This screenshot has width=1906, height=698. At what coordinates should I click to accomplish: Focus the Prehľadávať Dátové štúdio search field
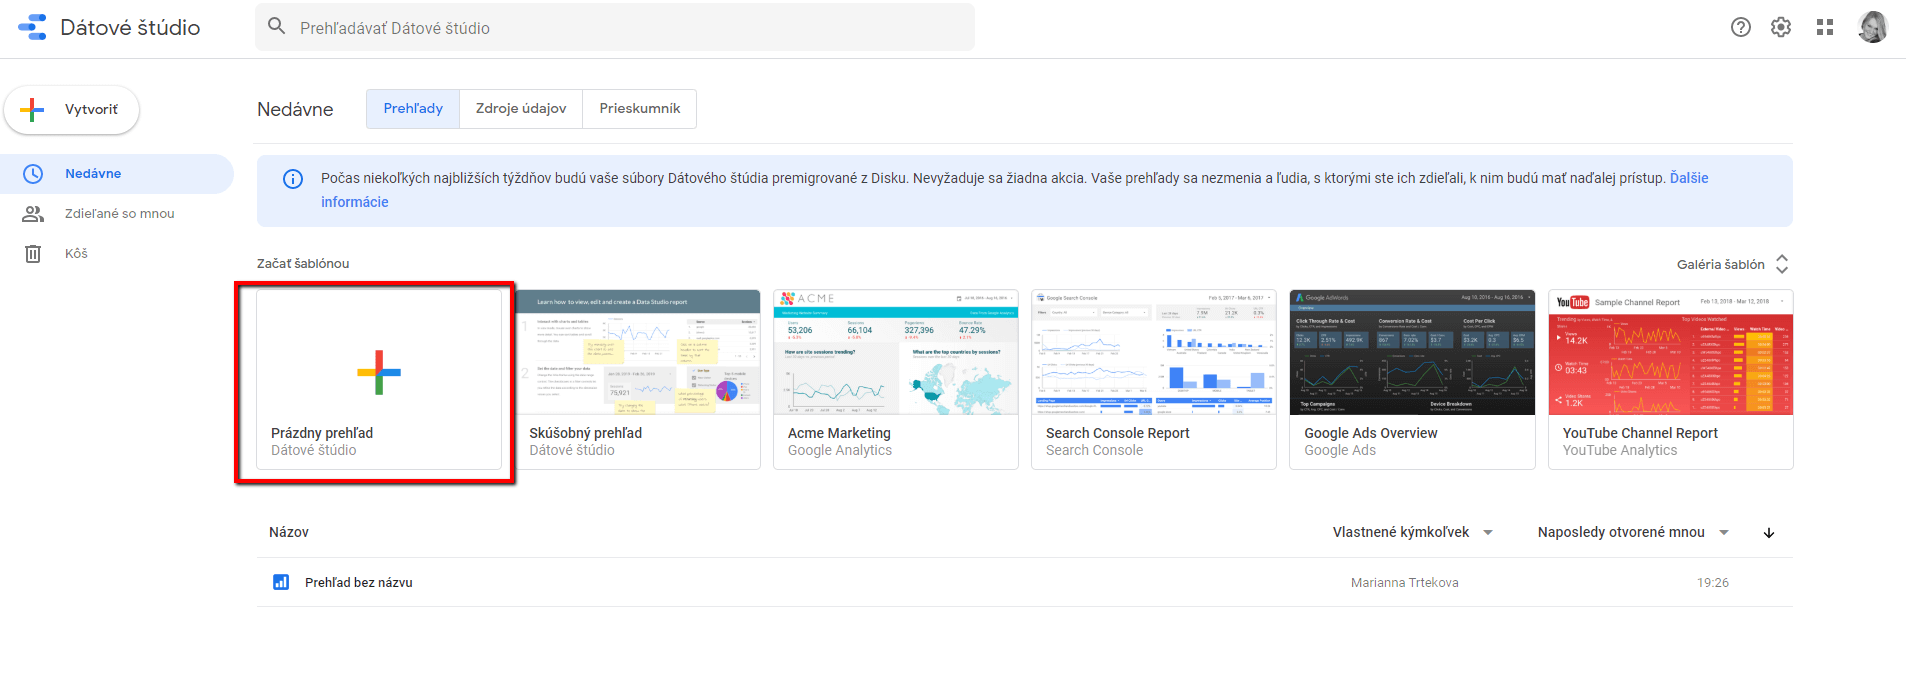pos(615,28)
